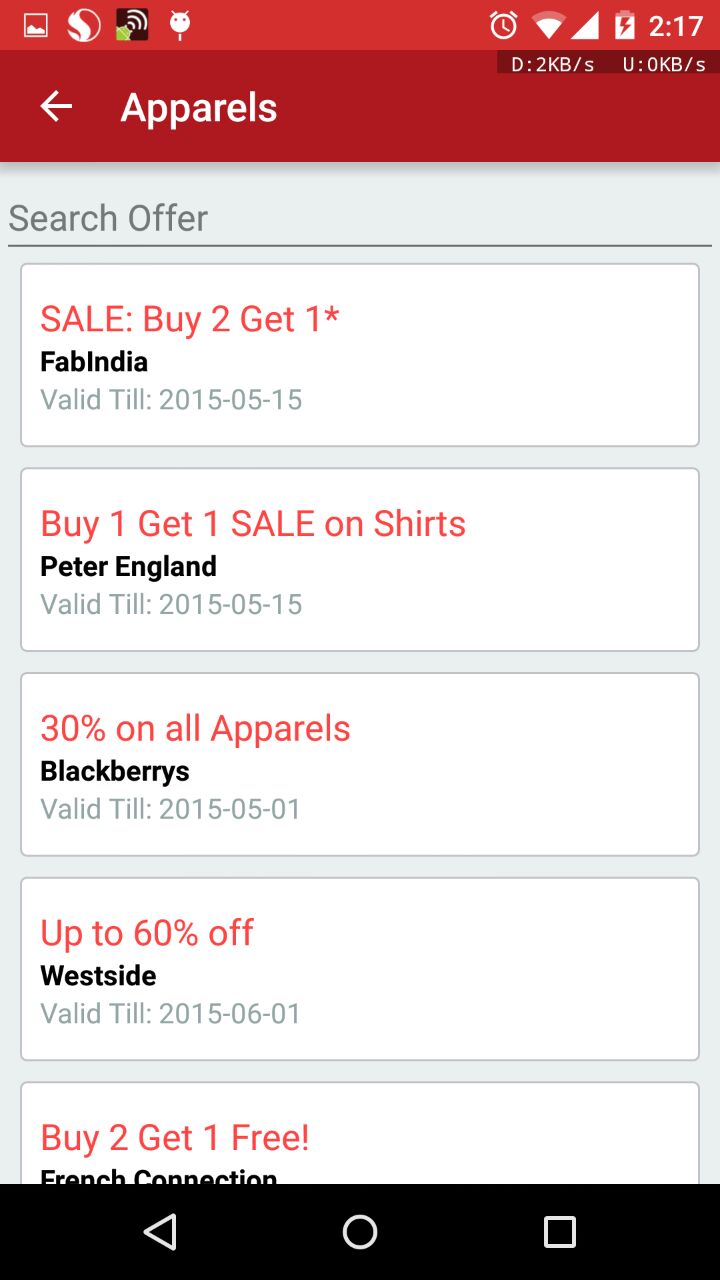Viewport: 720px width, 1280px height.
Task: Open the FabIndia Buy 2 Get 1 offer
Action: click(x=360, y=355)
